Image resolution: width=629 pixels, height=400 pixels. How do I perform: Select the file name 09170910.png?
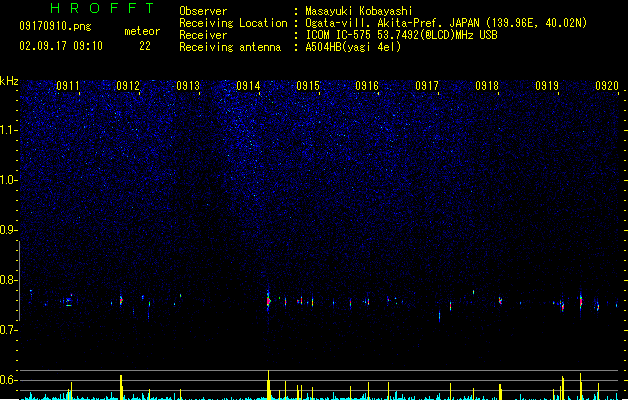click(x=55, y=26)
